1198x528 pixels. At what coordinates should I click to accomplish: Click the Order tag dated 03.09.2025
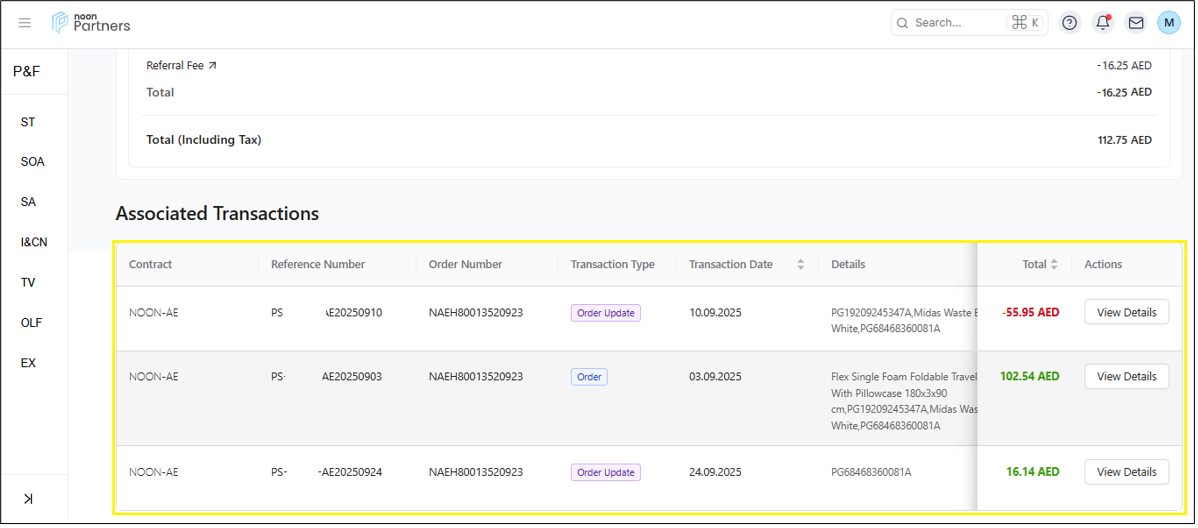pyautogui.click(x=589, y=377)
